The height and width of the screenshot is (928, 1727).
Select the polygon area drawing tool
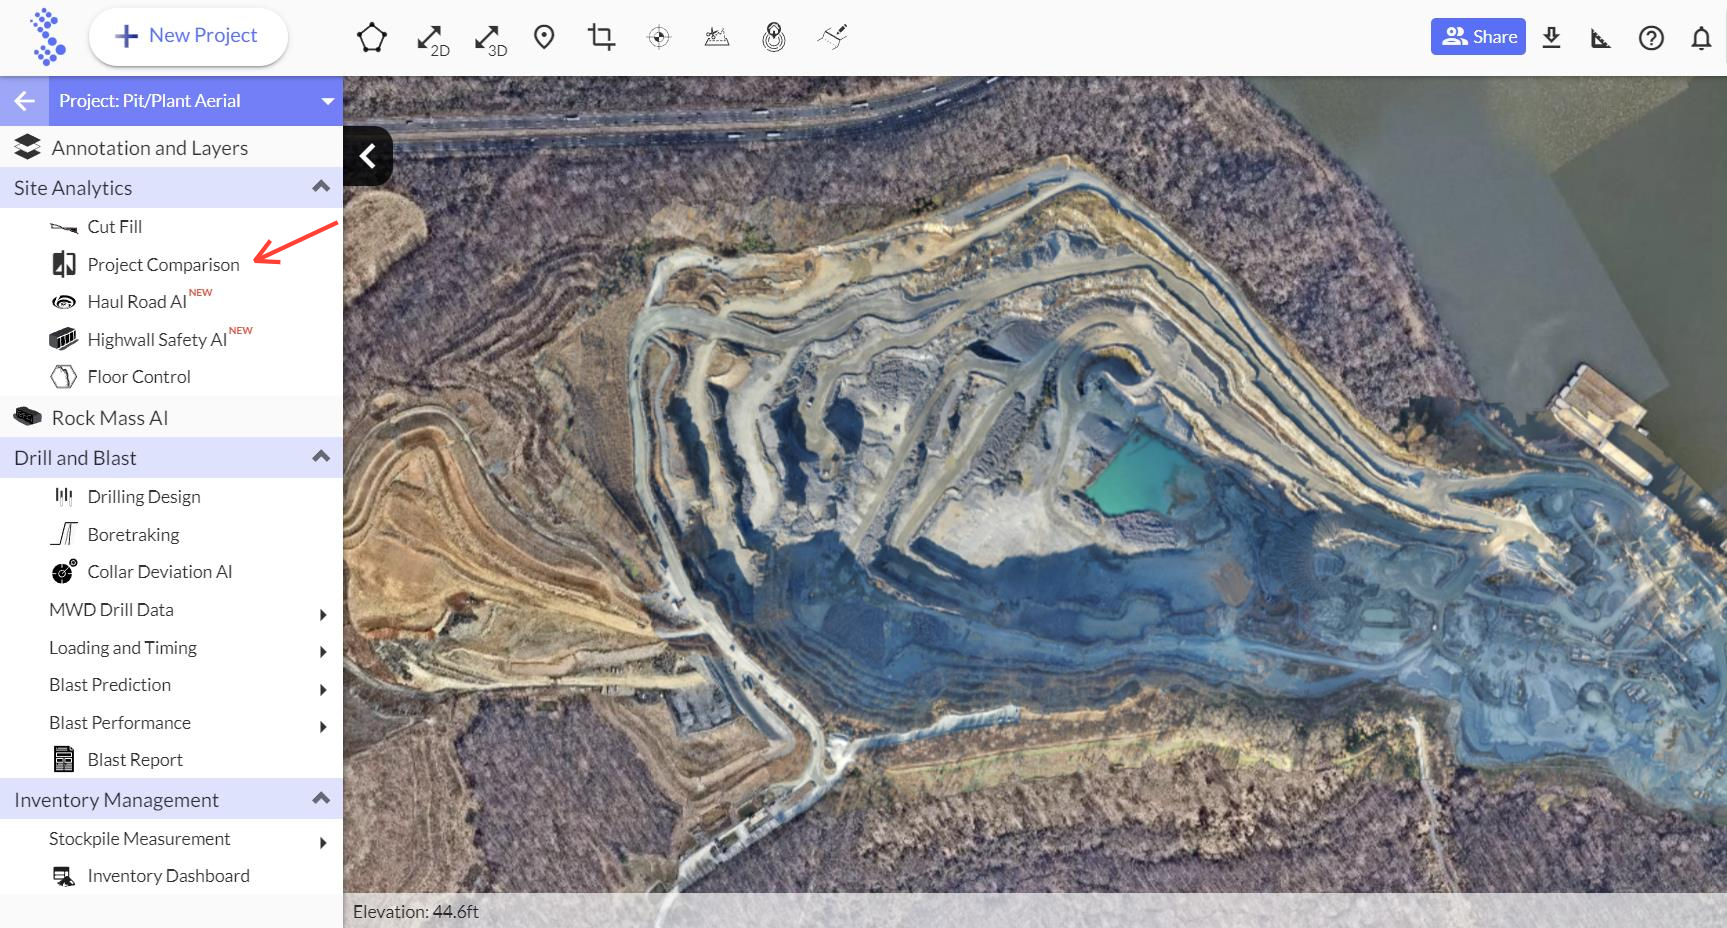click(371, 38)
